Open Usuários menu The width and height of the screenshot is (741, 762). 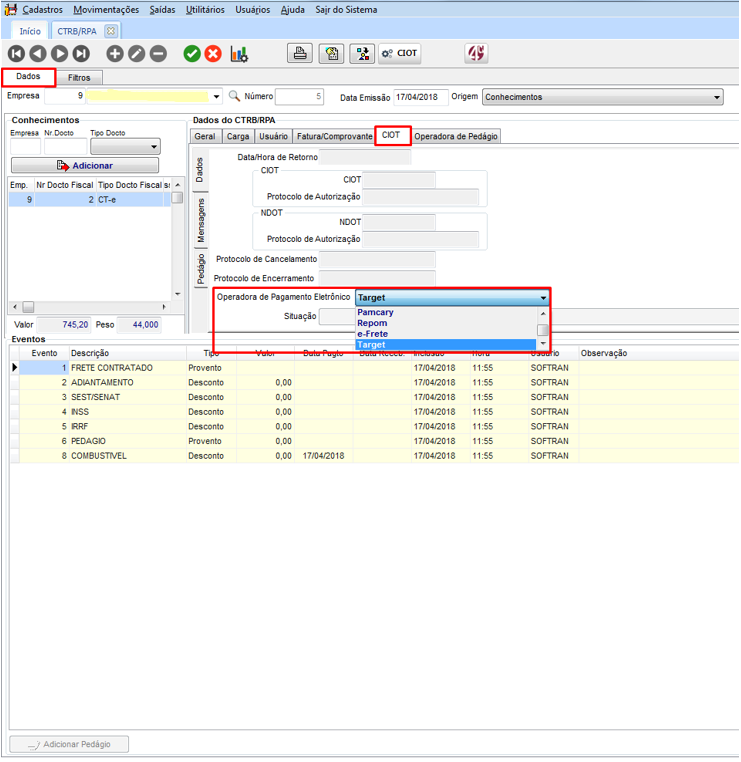pyautogui.click(x=253, y=10)
